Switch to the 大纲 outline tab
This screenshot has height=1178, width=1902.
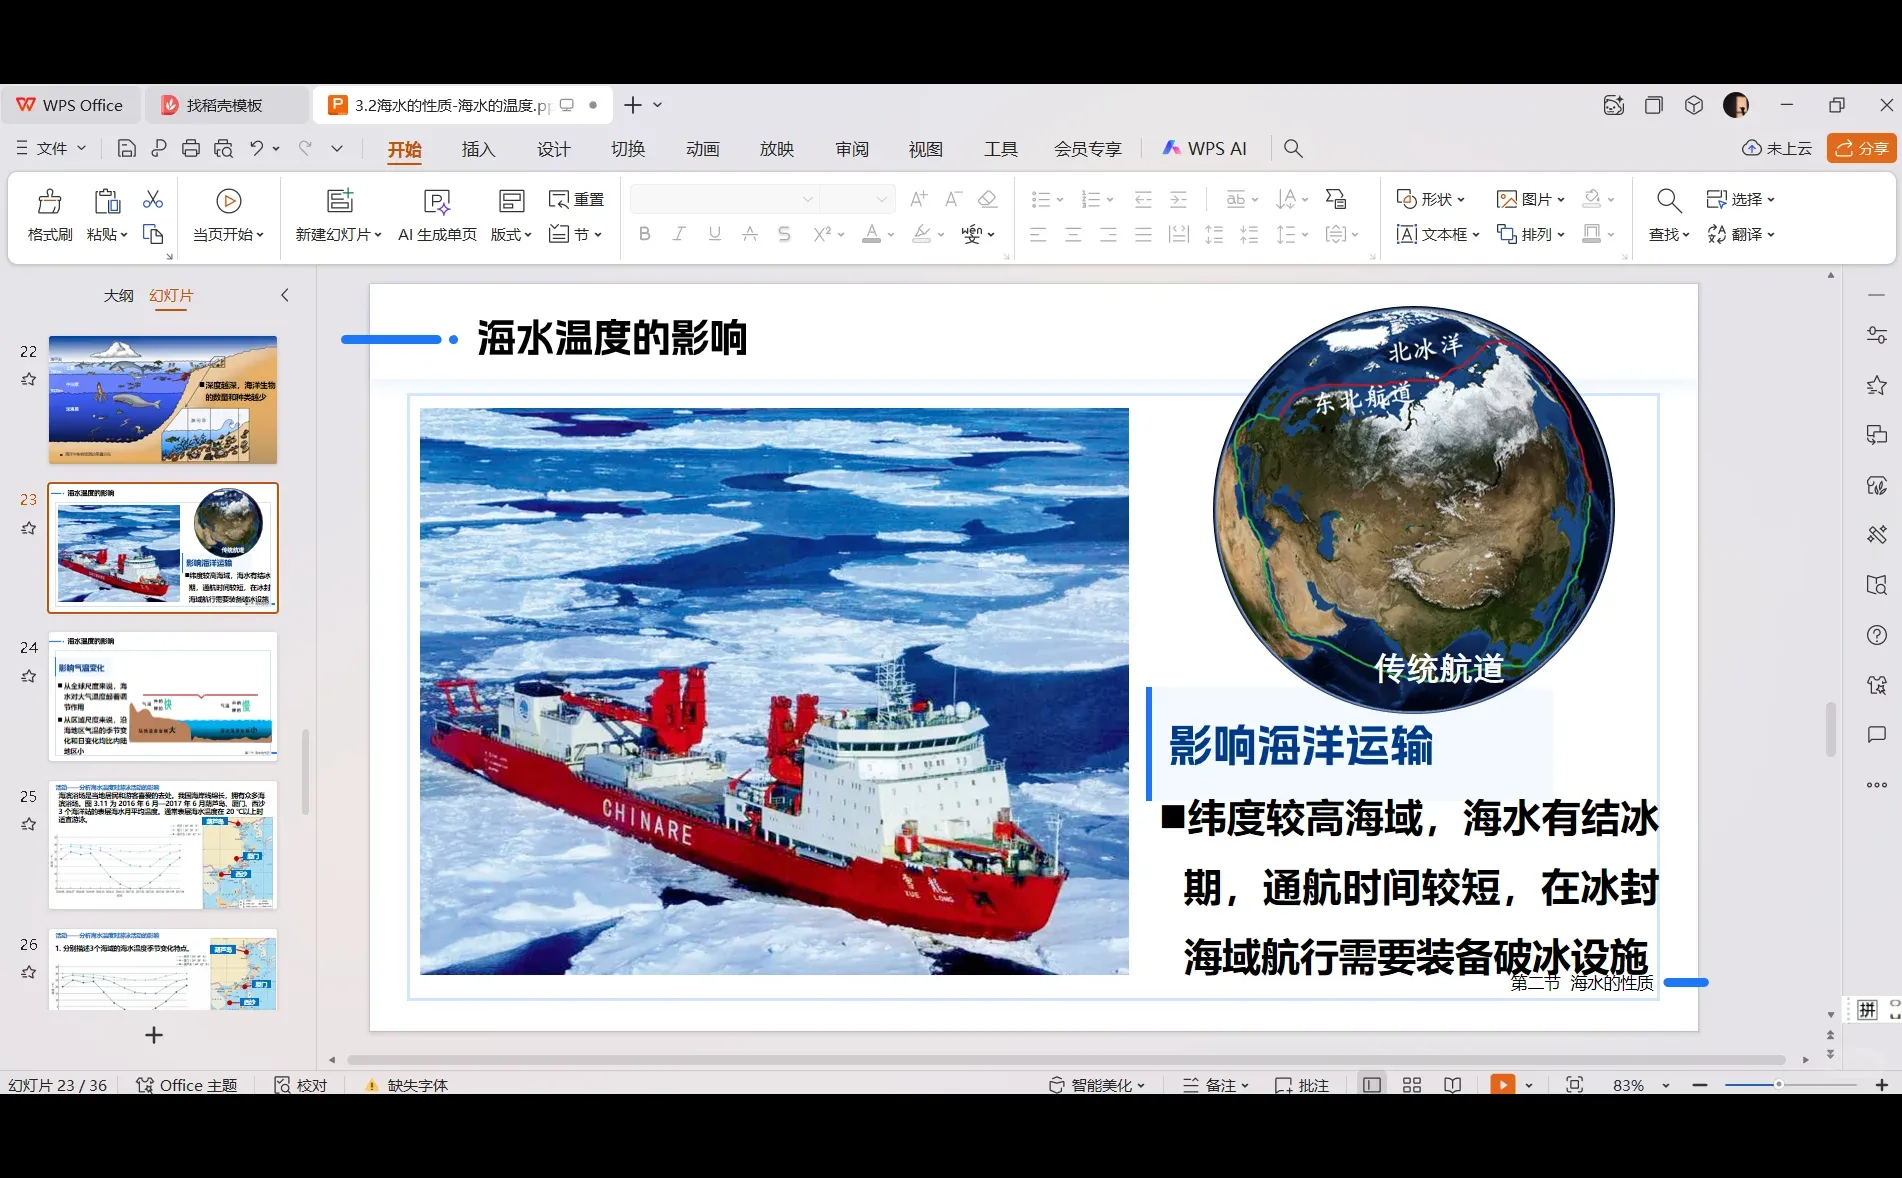point(118,296)
